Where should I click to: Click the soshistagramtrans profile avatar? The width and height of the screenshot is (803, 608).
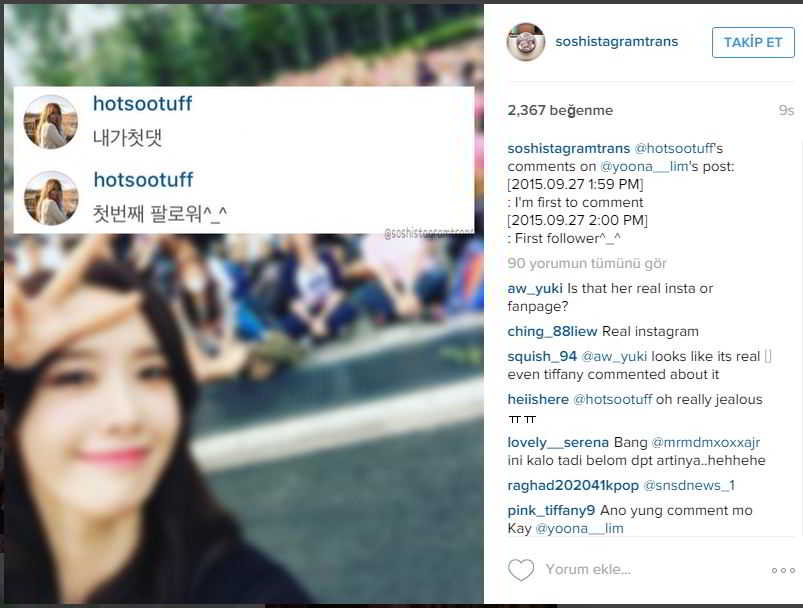point(525,42)
